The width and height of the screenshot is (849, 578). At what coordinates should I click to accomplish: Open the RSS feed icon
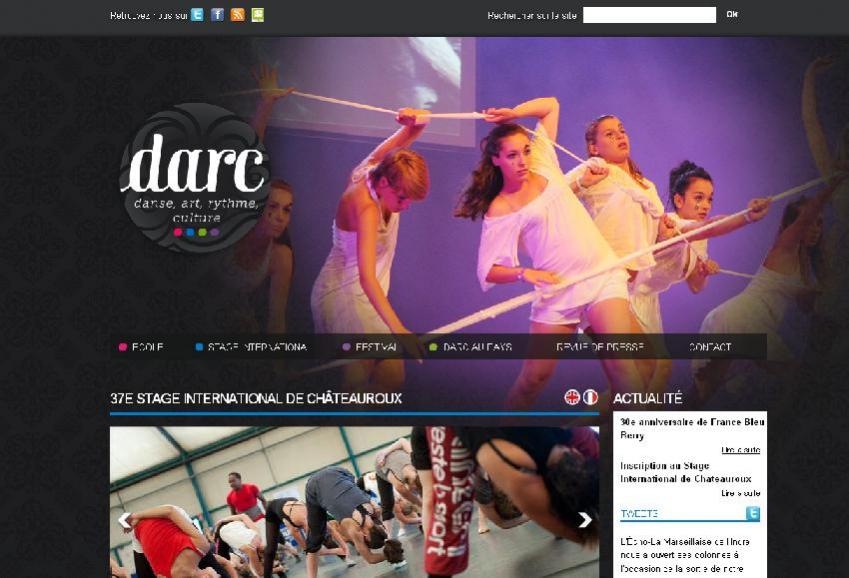click(237, 15)
